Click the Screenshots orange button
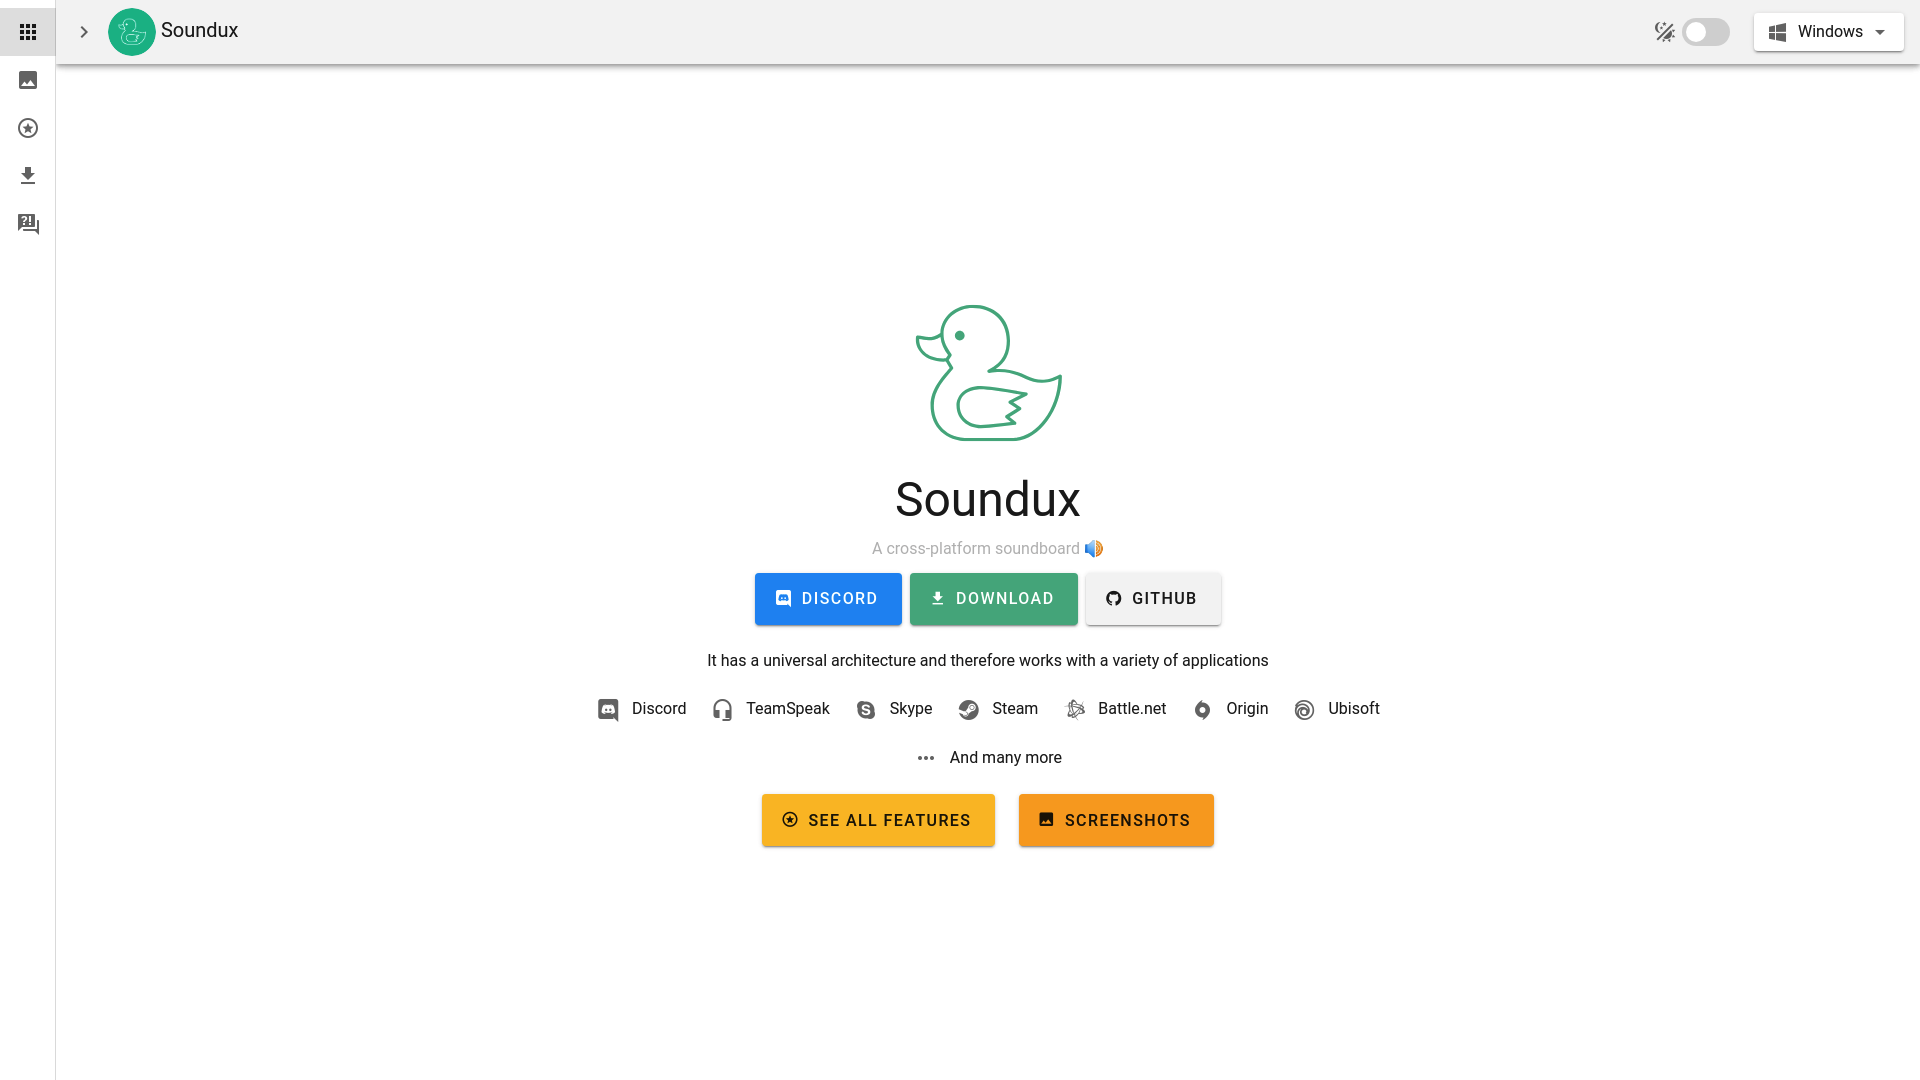Screen dimensions: 1920x1080 pyautogui.click(x=1116, y=819)
